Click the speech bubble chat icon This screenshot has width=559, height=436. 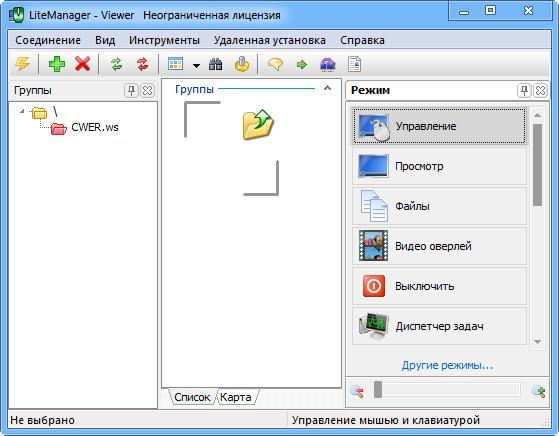coord(276,65)
